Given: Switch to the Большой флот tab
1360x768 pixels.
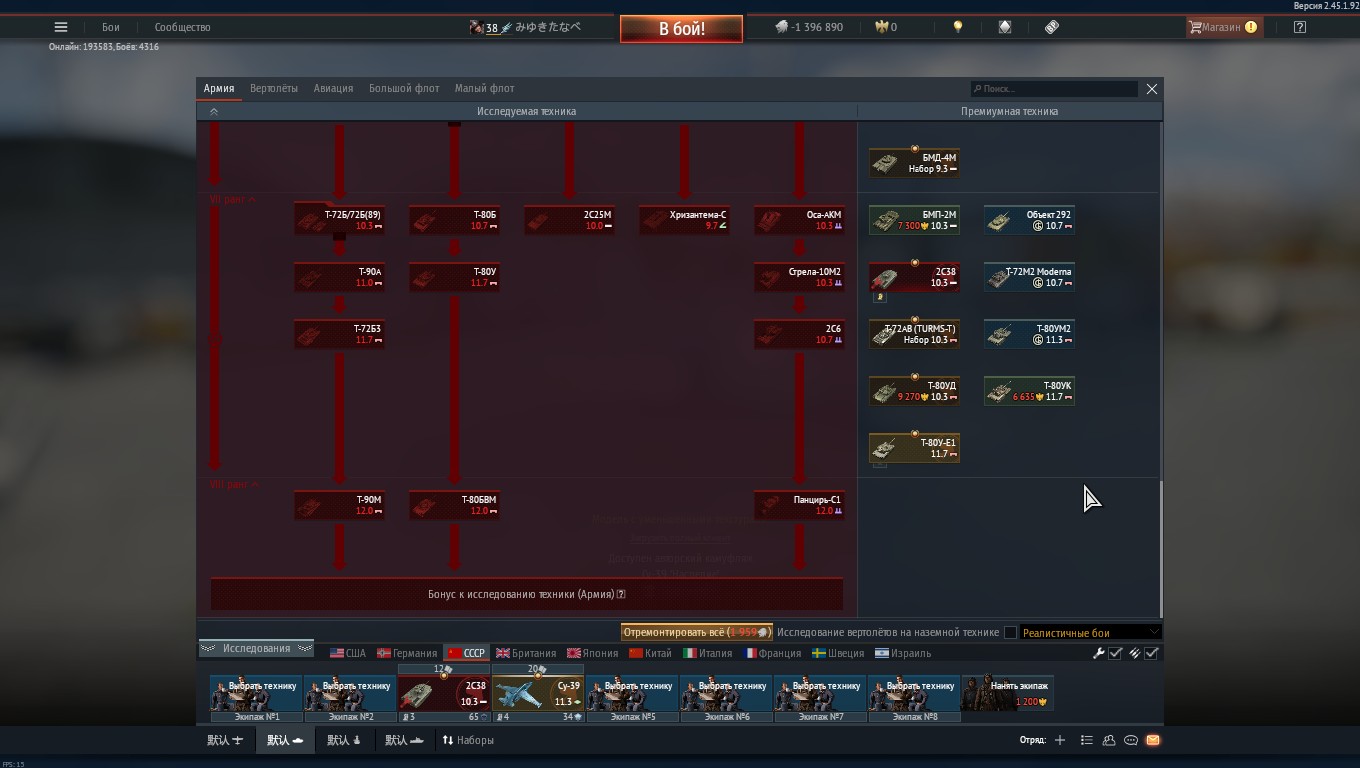Looking at the screenshot, I should coord(404,88).
